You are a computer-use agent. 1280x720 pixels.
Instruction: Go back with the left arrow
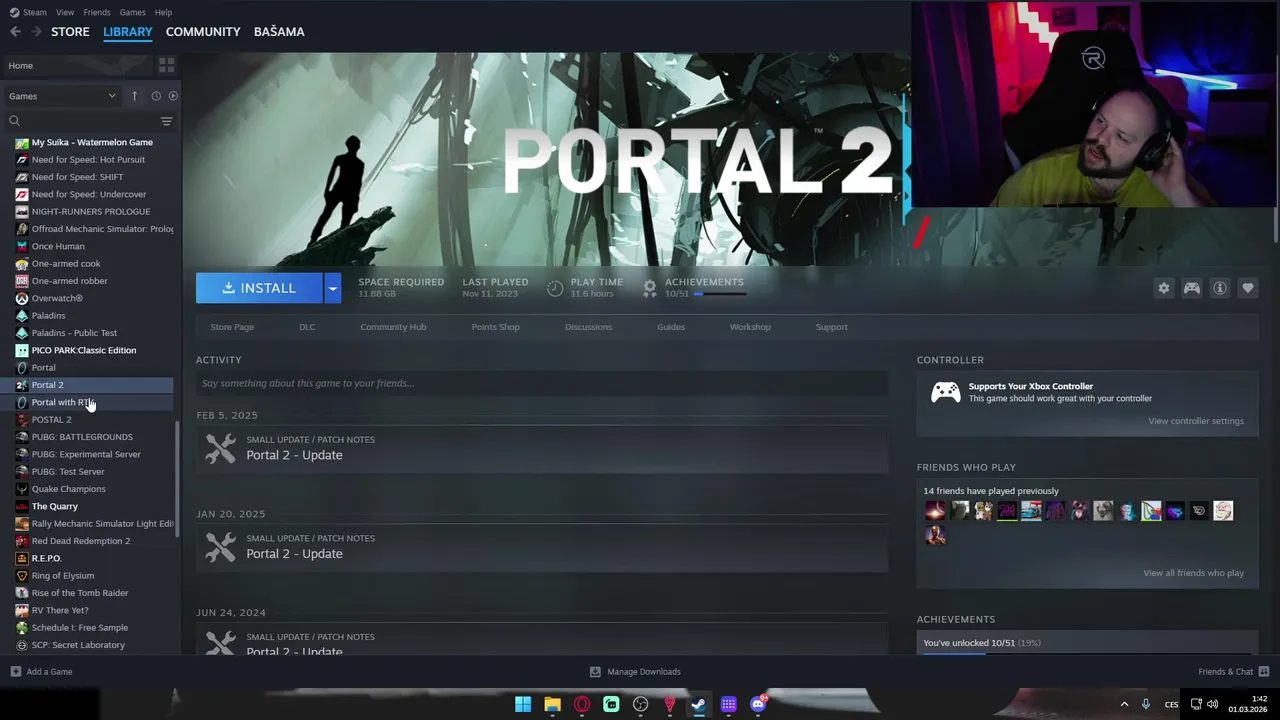point(15,32)
